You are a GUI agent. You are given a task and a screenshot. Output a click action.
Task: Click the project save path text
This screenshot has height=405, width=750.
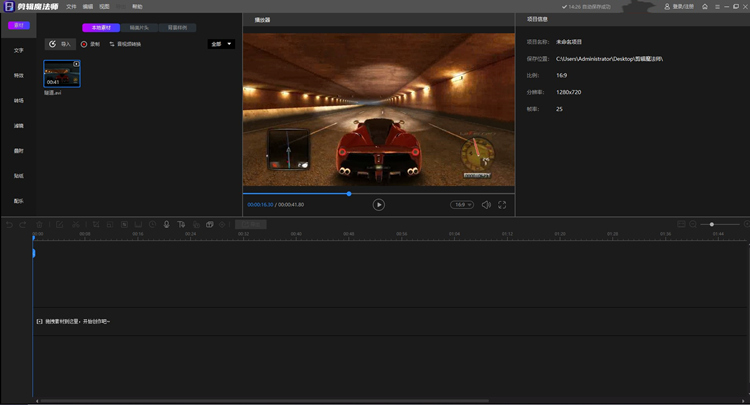[x=609, y=59]
